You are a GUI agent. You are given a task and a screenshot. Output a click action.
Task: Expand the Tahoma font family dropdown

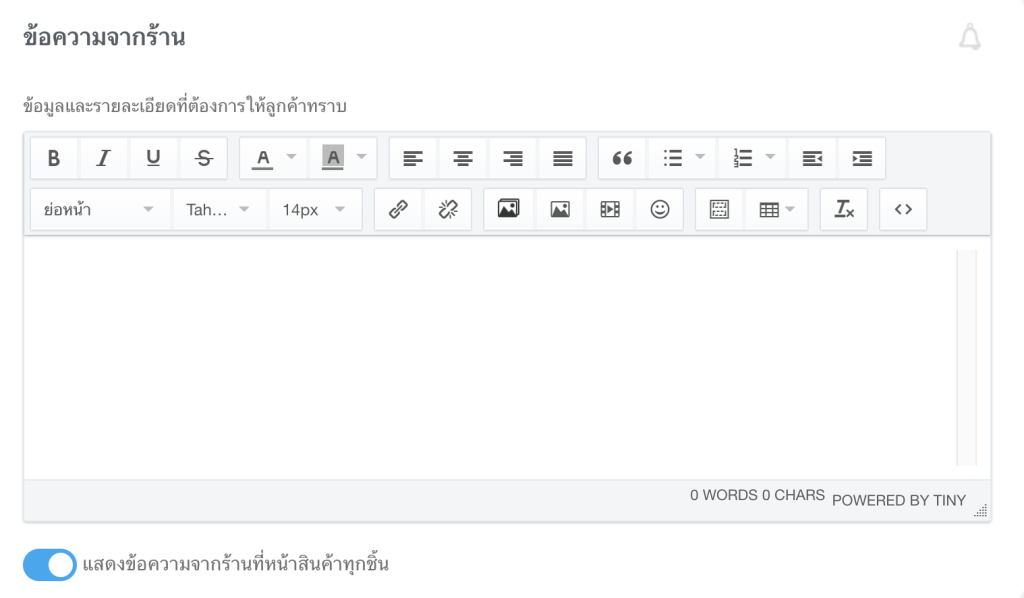coord(219,210)
